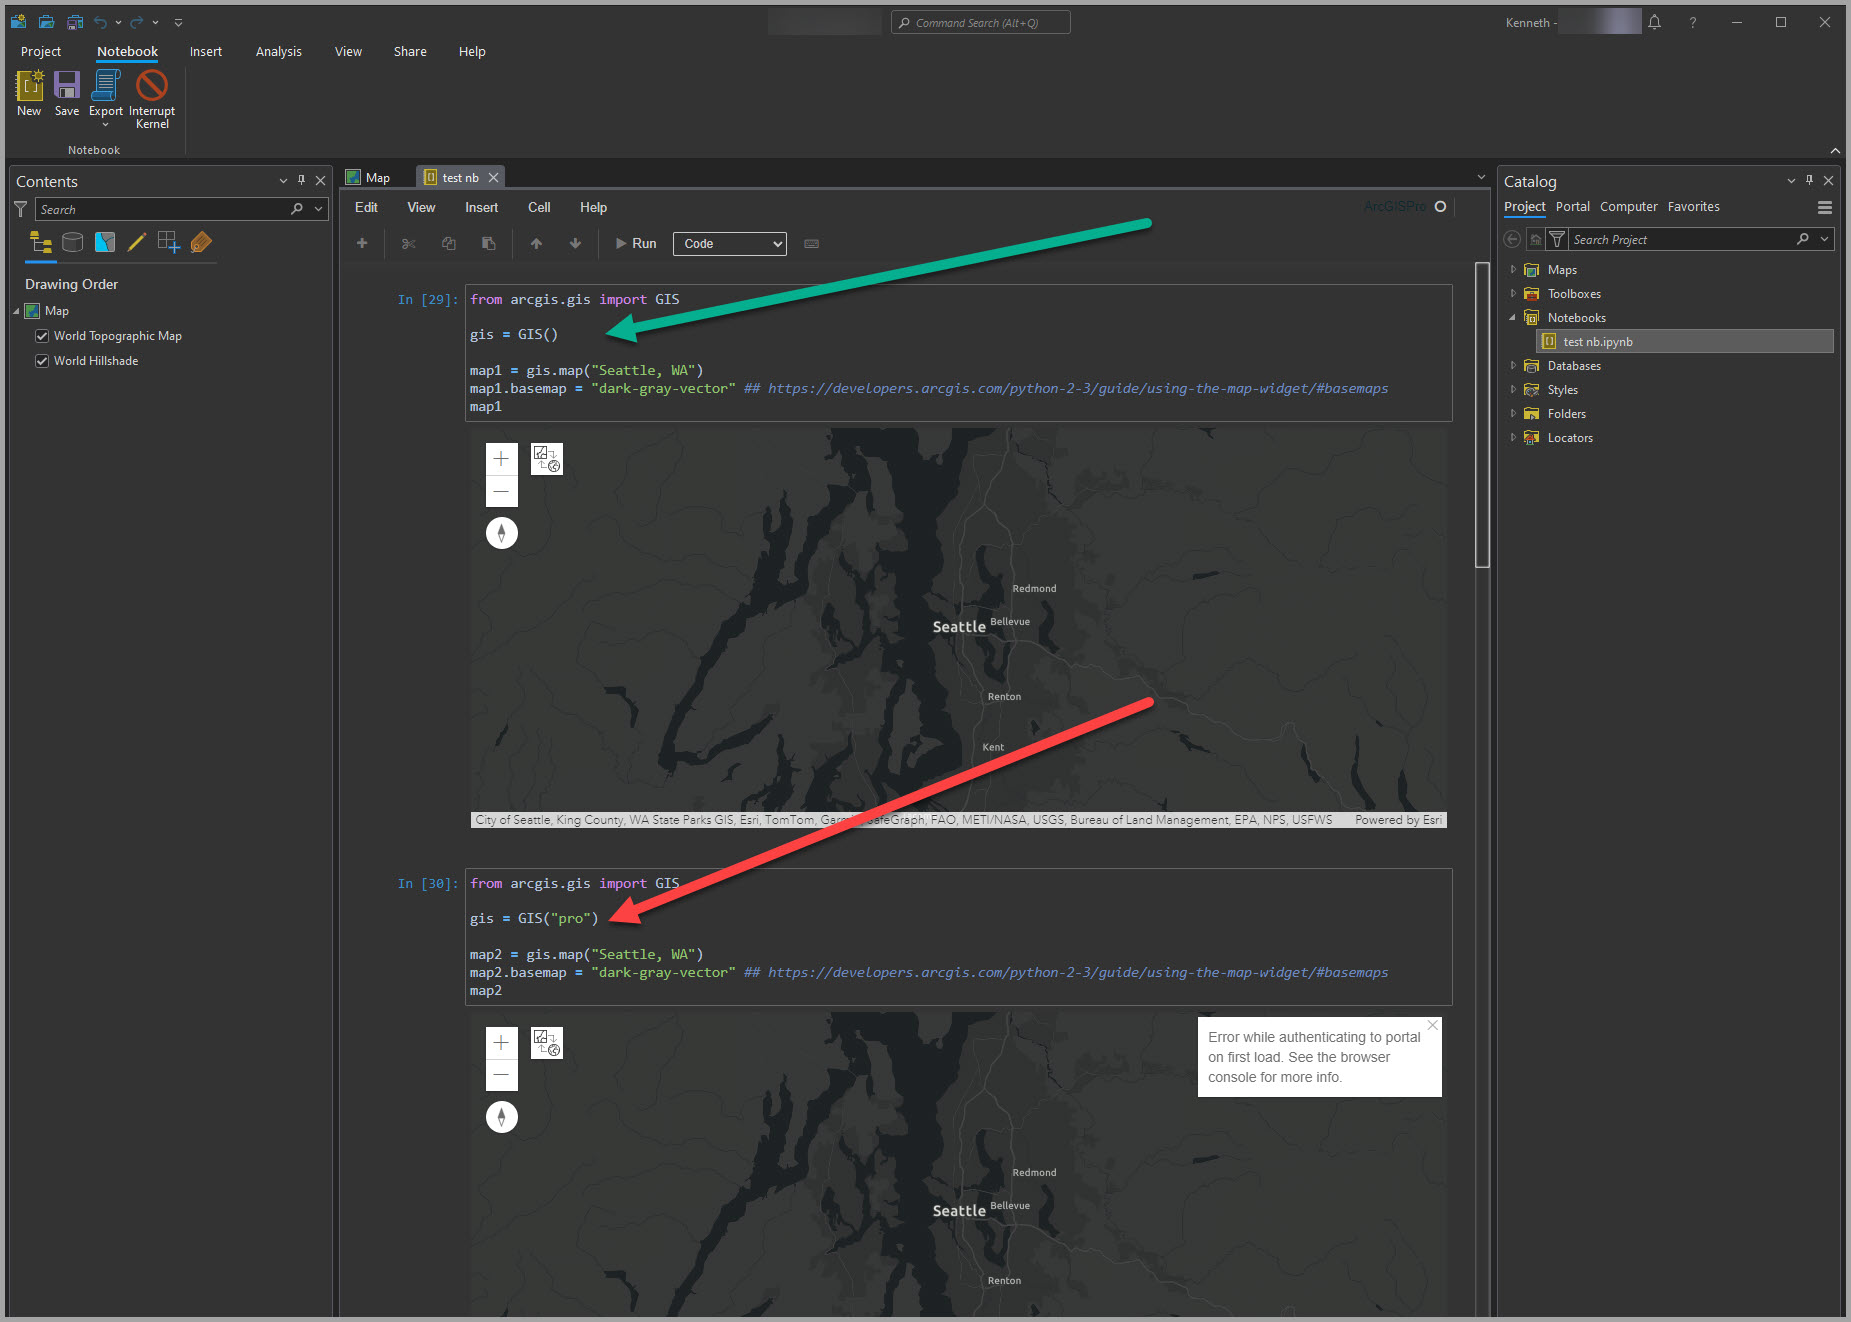Copy selected cells icon in notebook toolbar
The width and height of the screenshot is (1851, 1322).
[449, 243]
